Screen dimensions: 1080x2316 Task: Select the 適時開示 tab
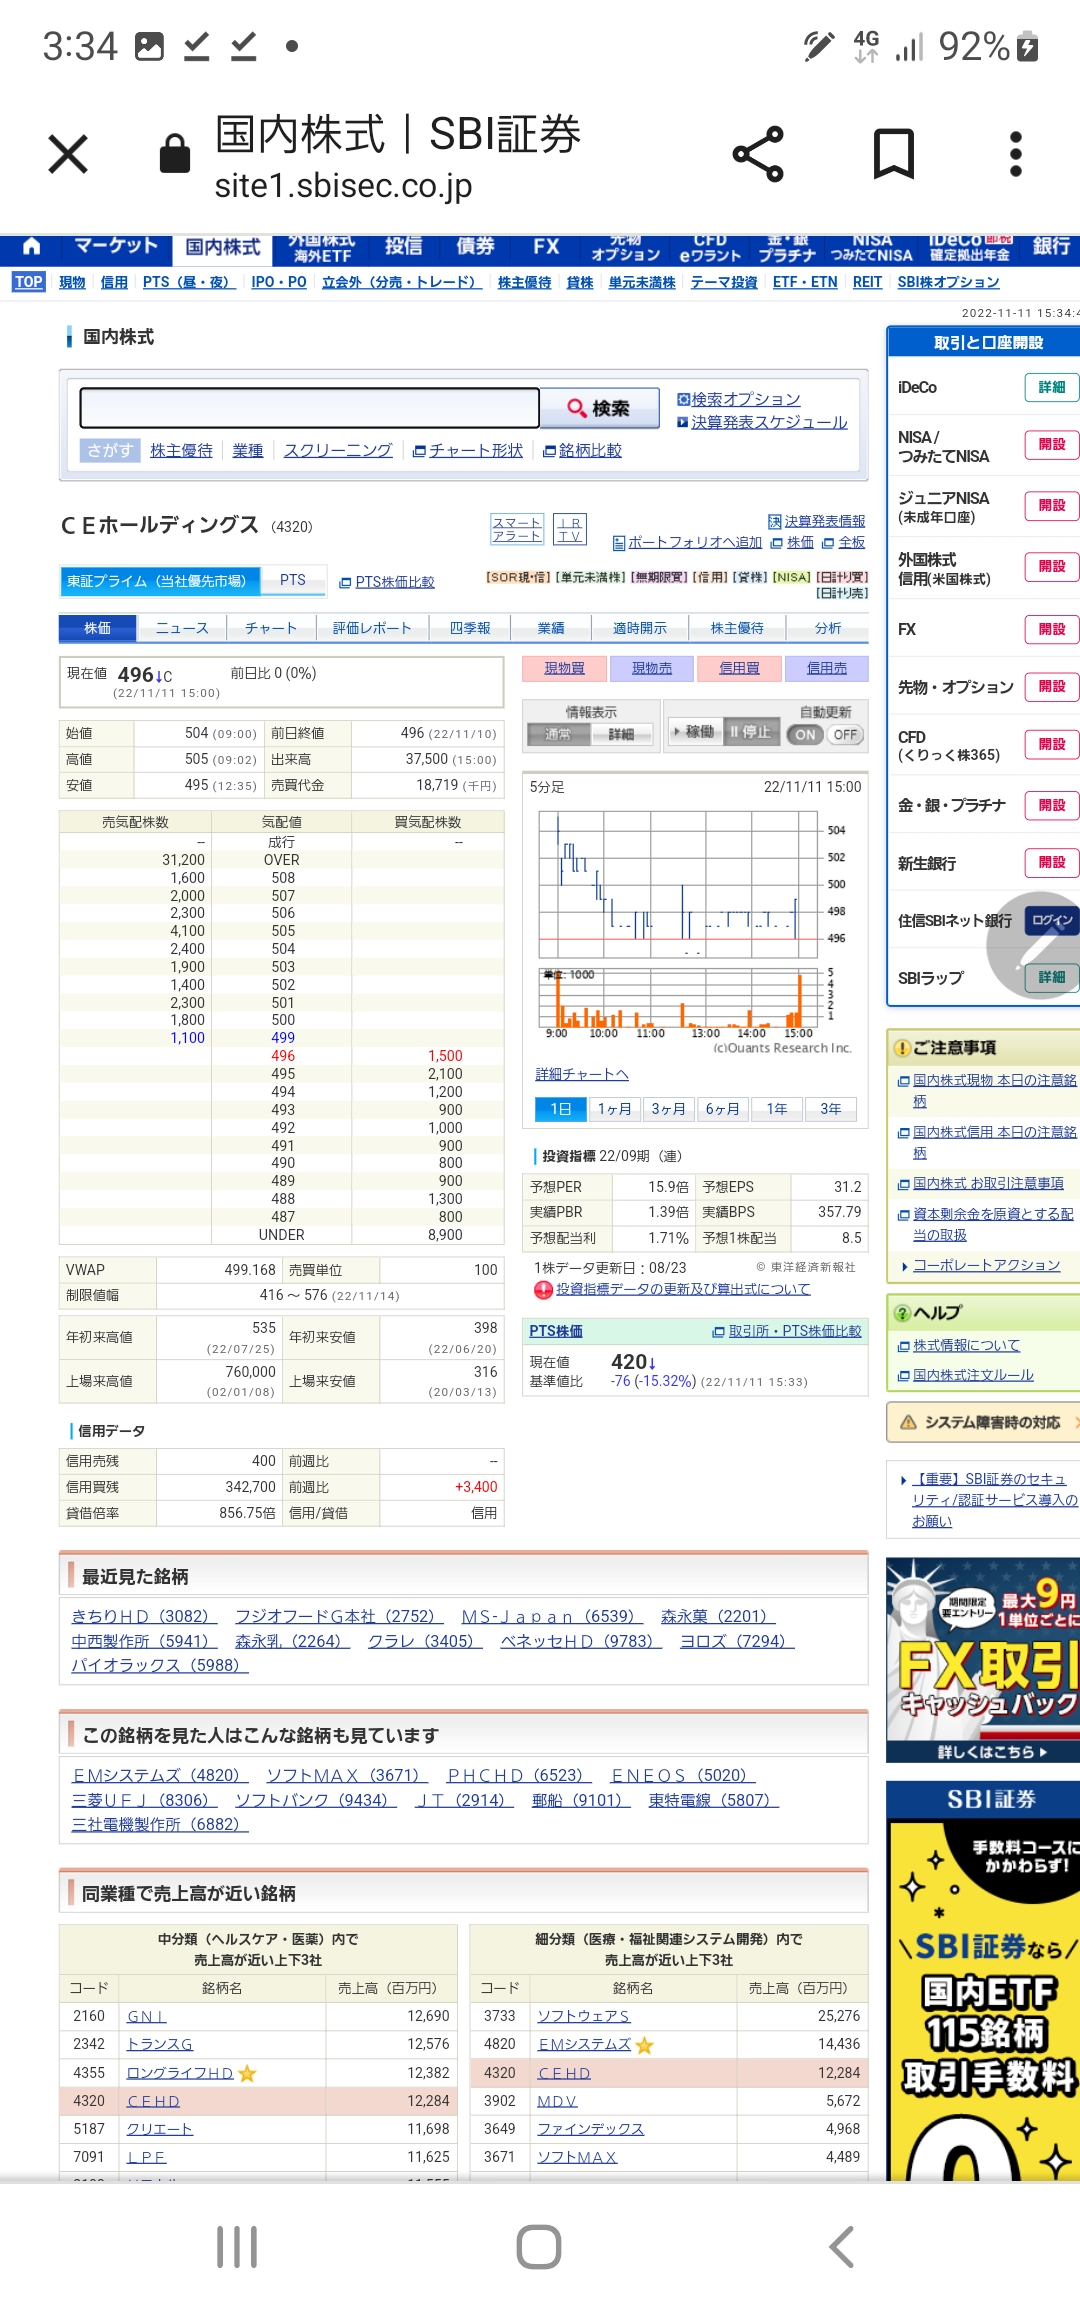(x=640, y=628)
